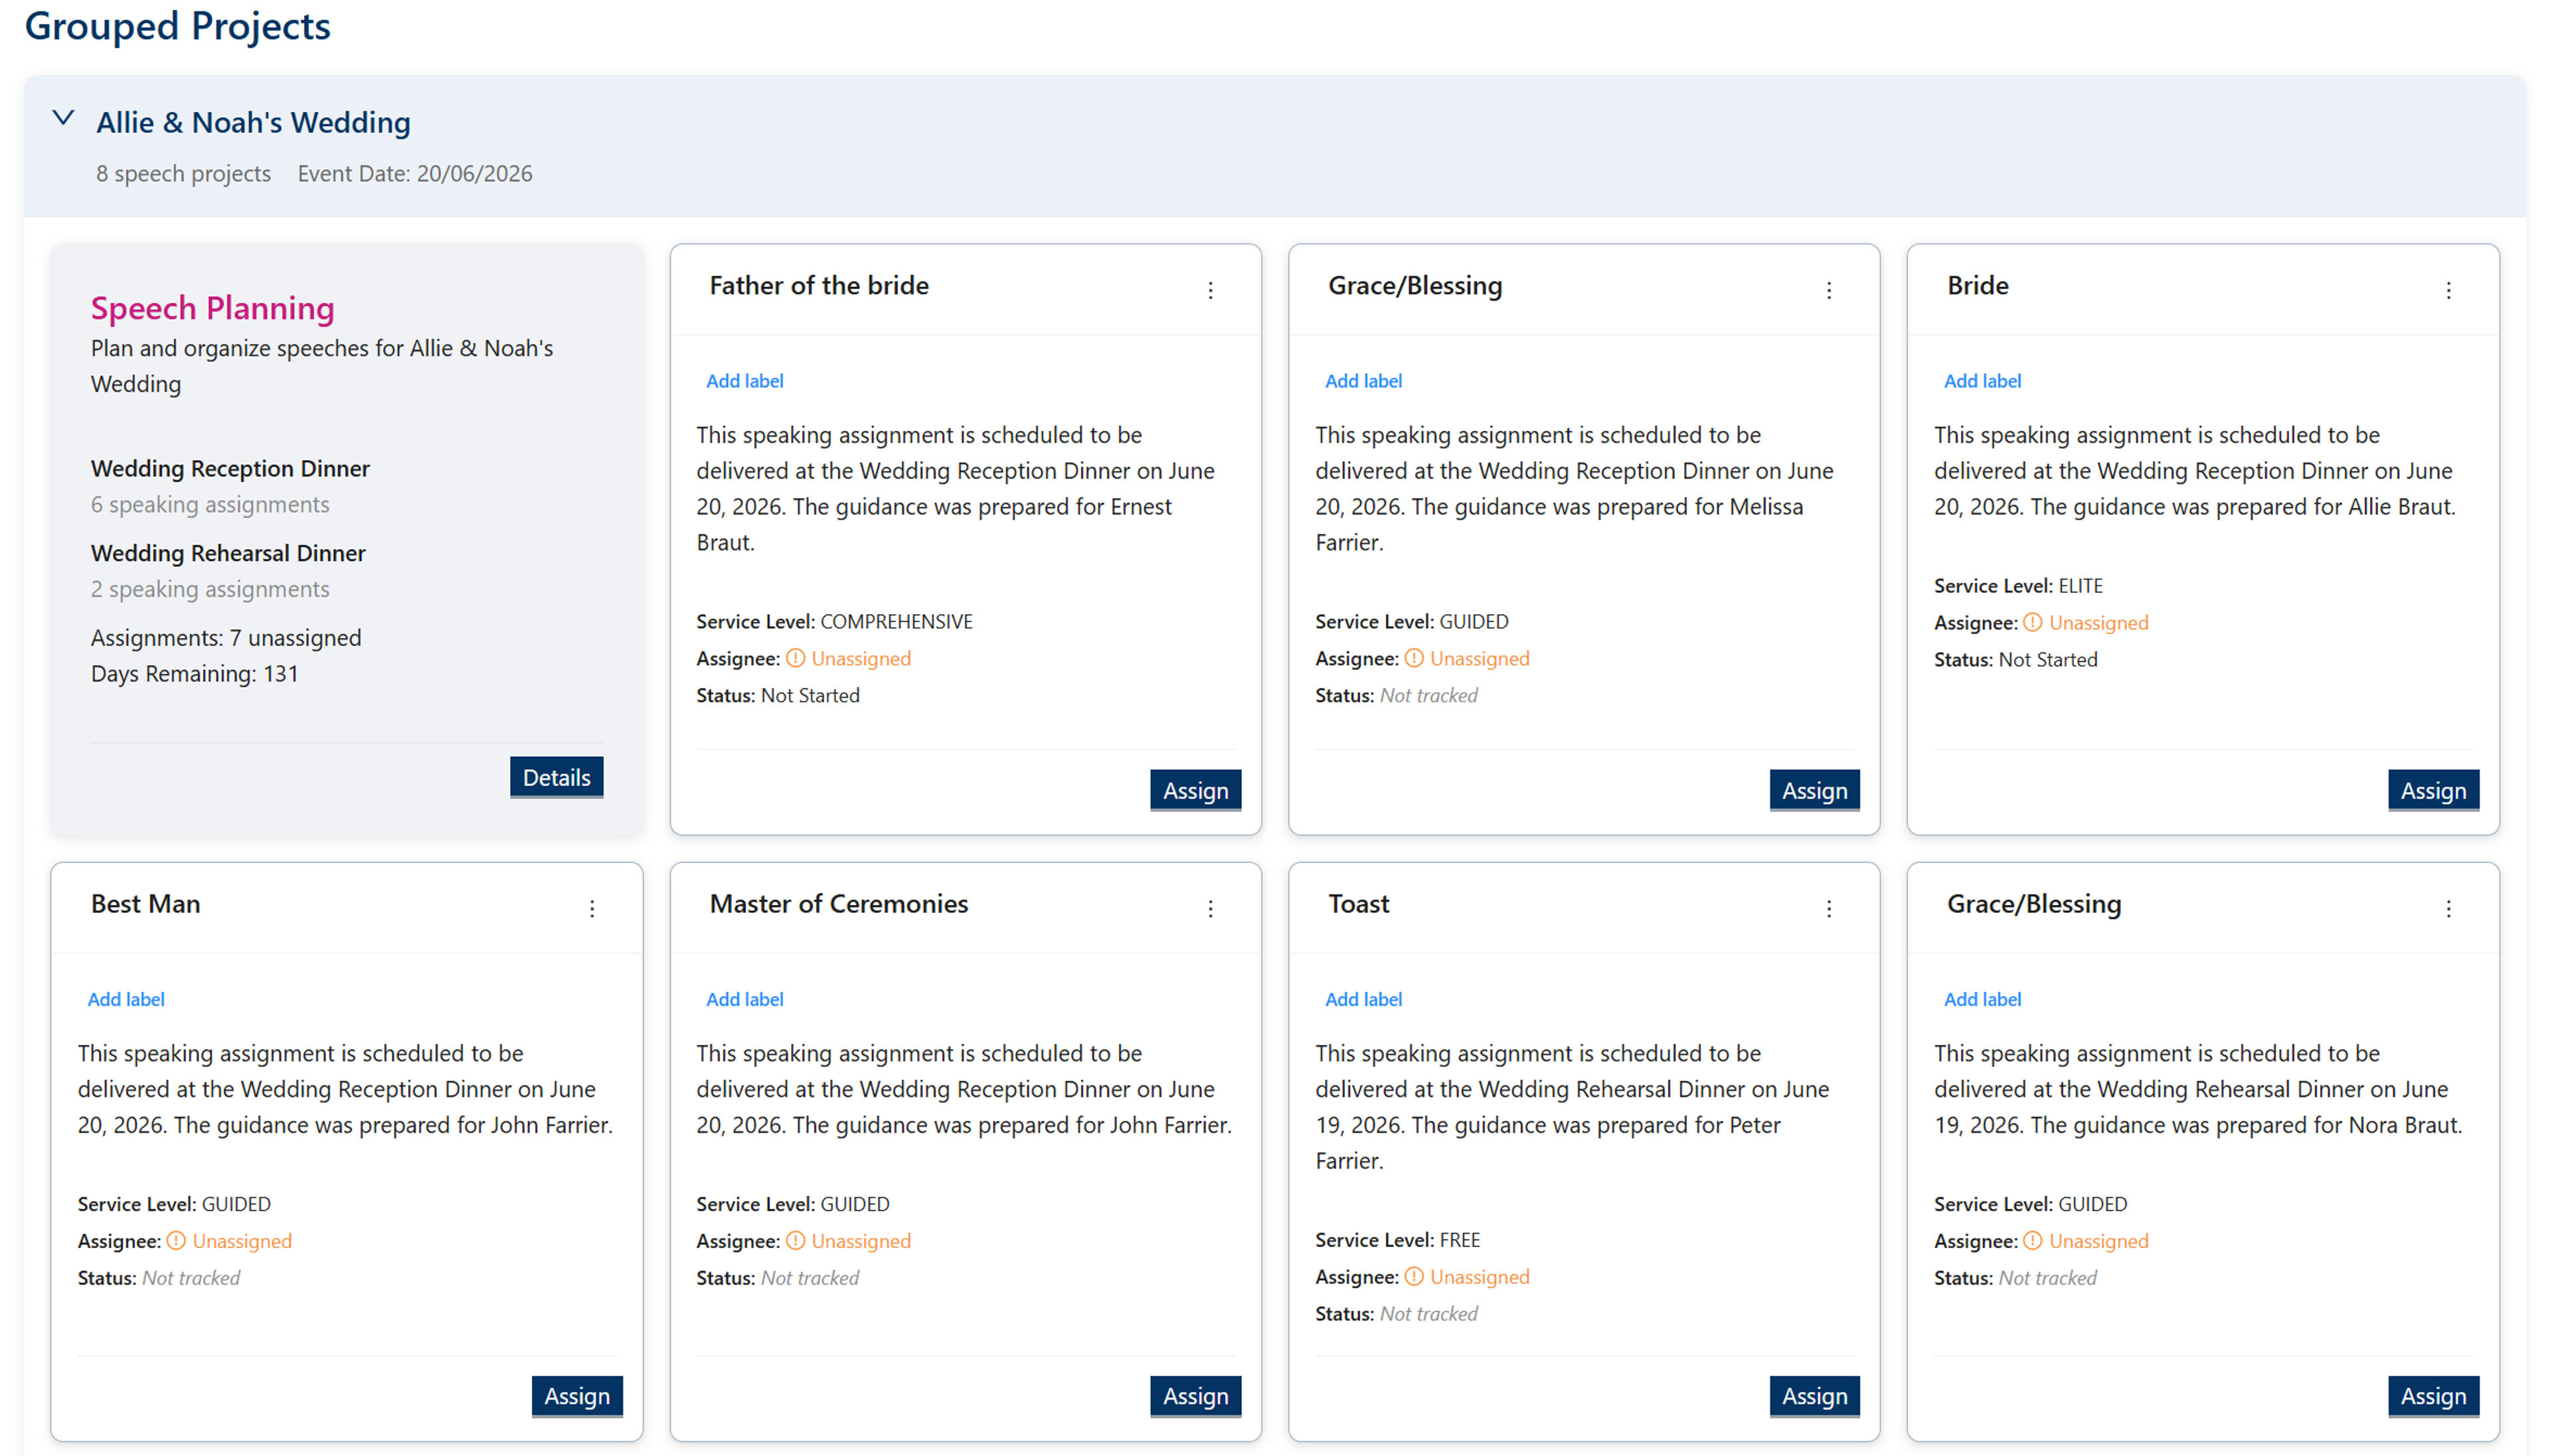Click the Father of the bride card title
2550x1456 pixels.
pyautogui.click(x=819, y=285)
